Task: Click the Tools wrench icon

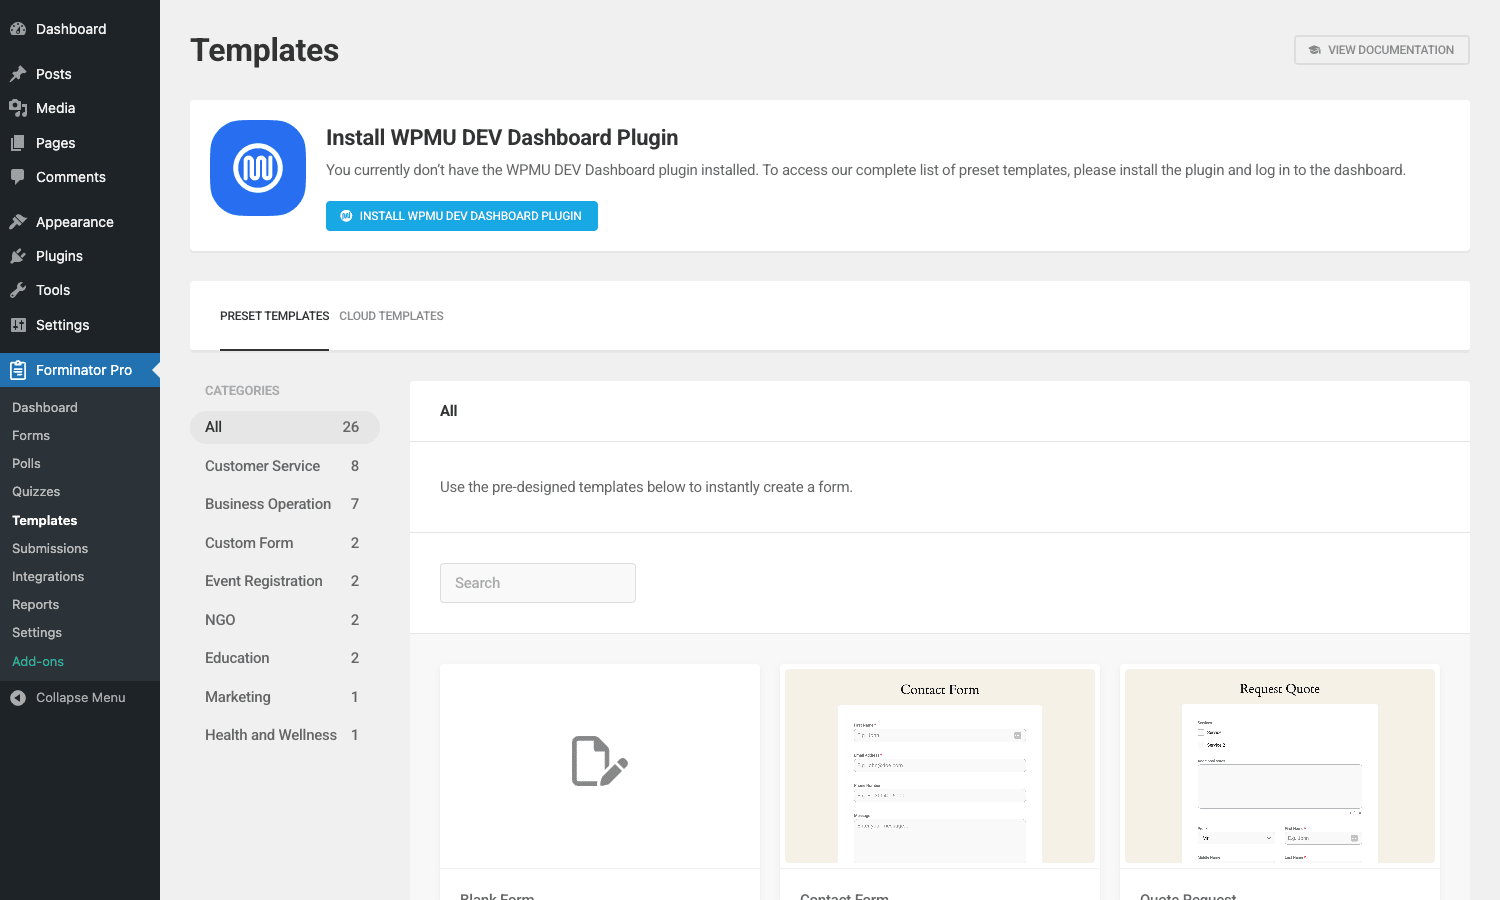Action: pyautogui.click(x=18, y=290)
